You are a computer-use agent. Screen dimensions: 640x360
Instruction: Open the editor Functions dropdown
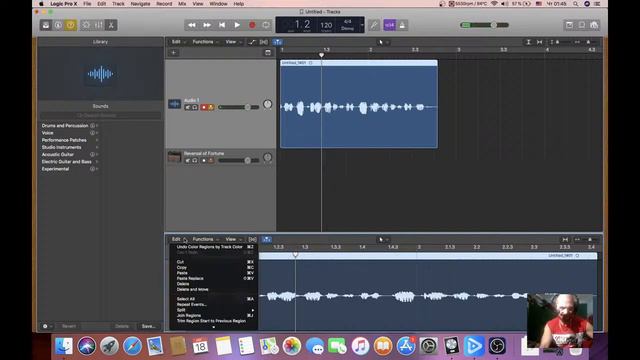(x=205, y=239)
